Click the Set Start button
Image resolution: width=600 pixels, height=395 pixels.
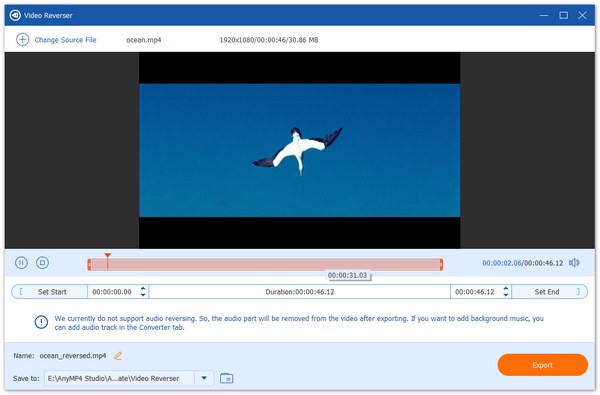pyautogui.click(x=50, y=292)
